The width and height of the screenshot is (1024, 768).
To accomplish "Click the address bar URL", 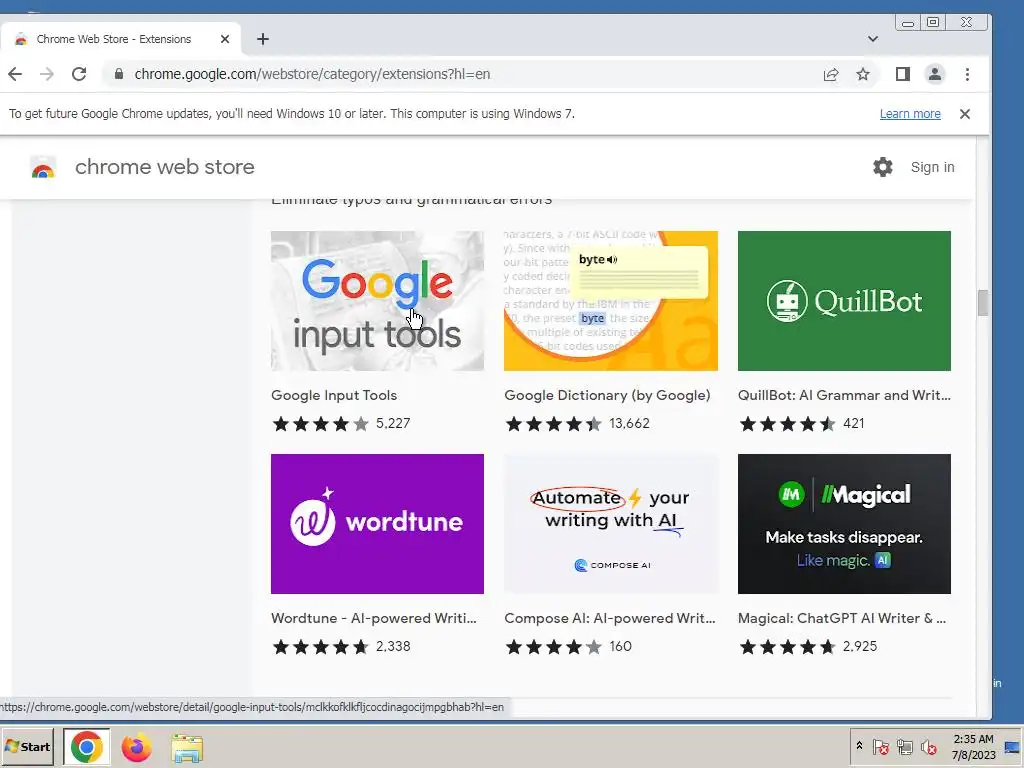I will (312, 74).
